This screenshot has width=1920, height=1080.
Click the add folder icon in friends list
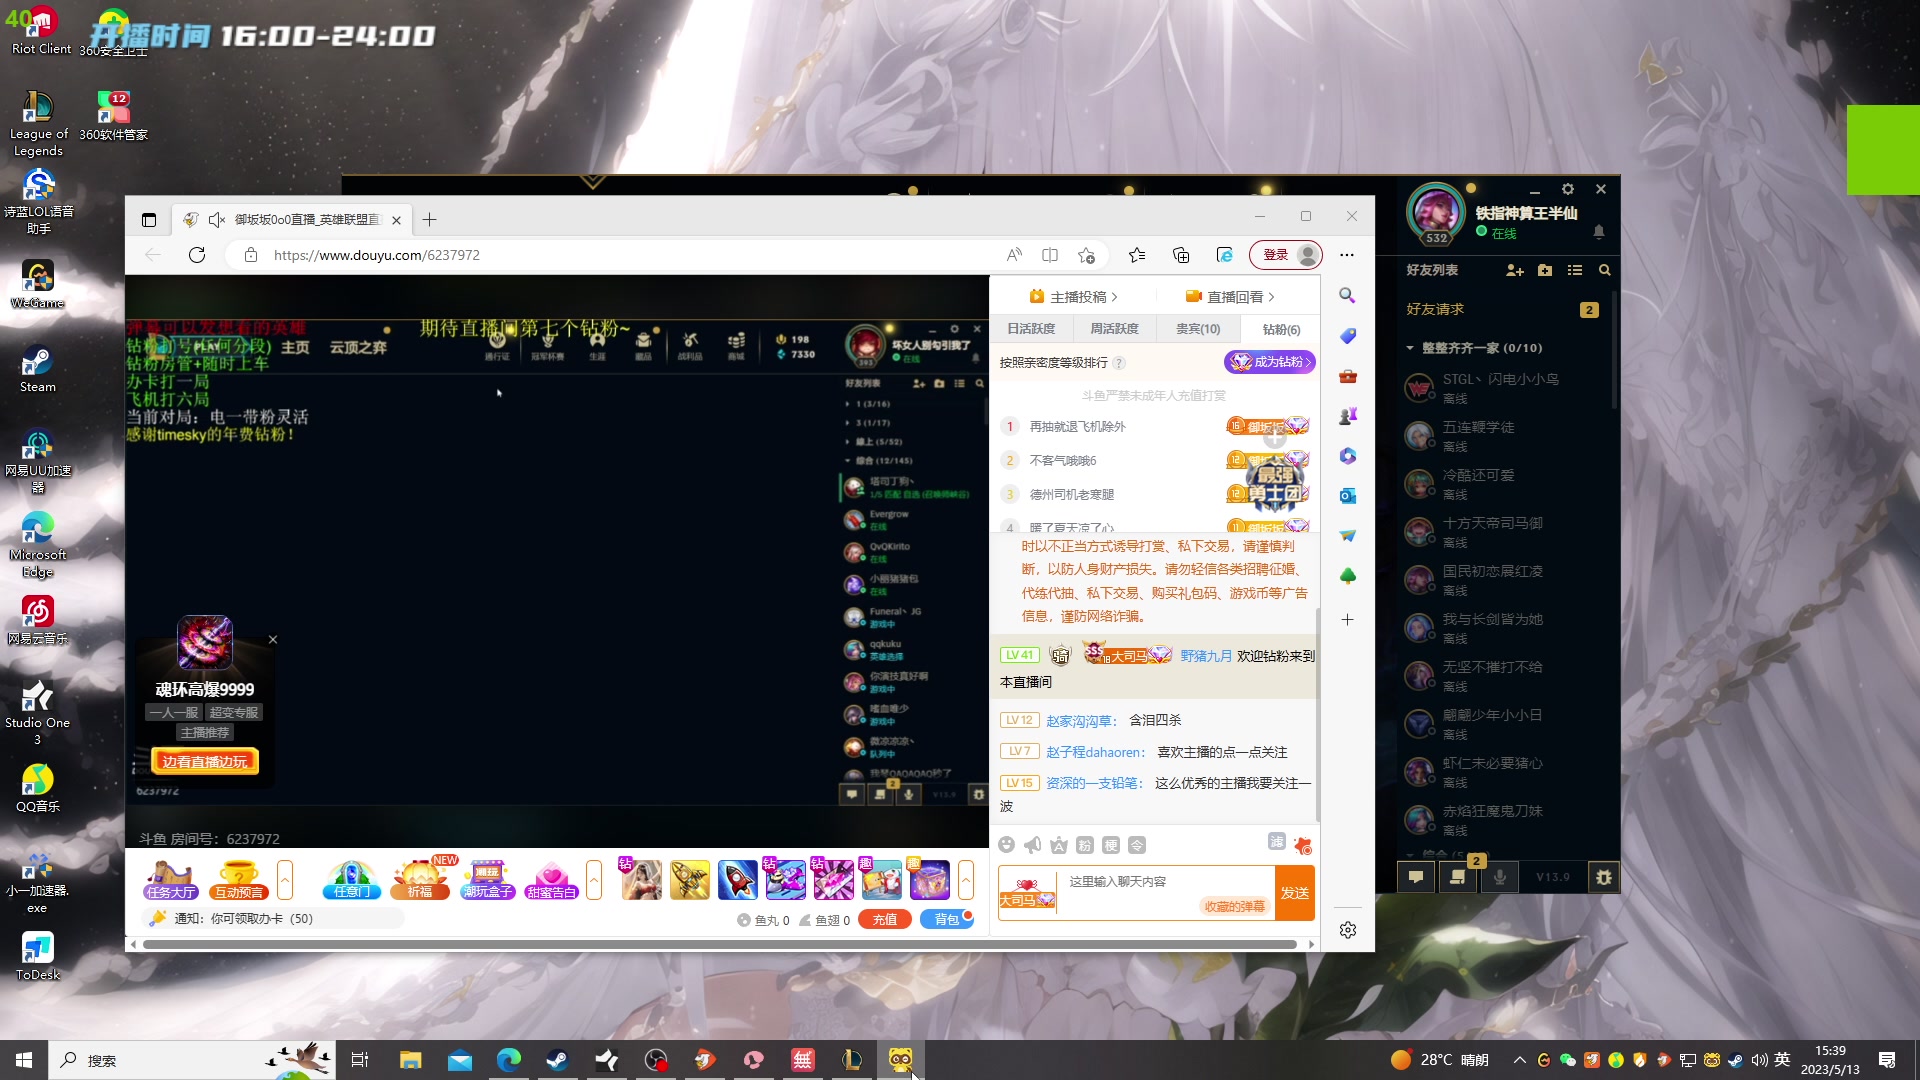[1545, 270]
